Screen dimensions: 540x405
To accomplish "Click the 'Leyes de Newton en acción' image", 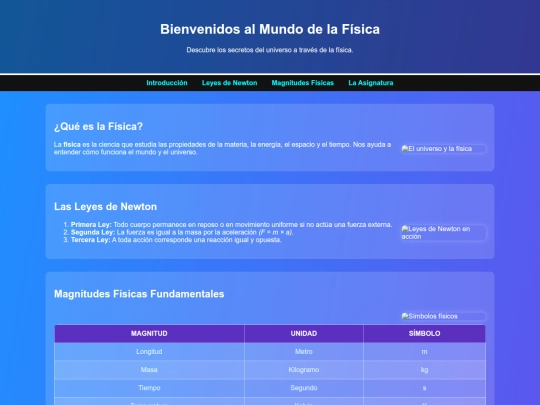I will tap(444, 233).
